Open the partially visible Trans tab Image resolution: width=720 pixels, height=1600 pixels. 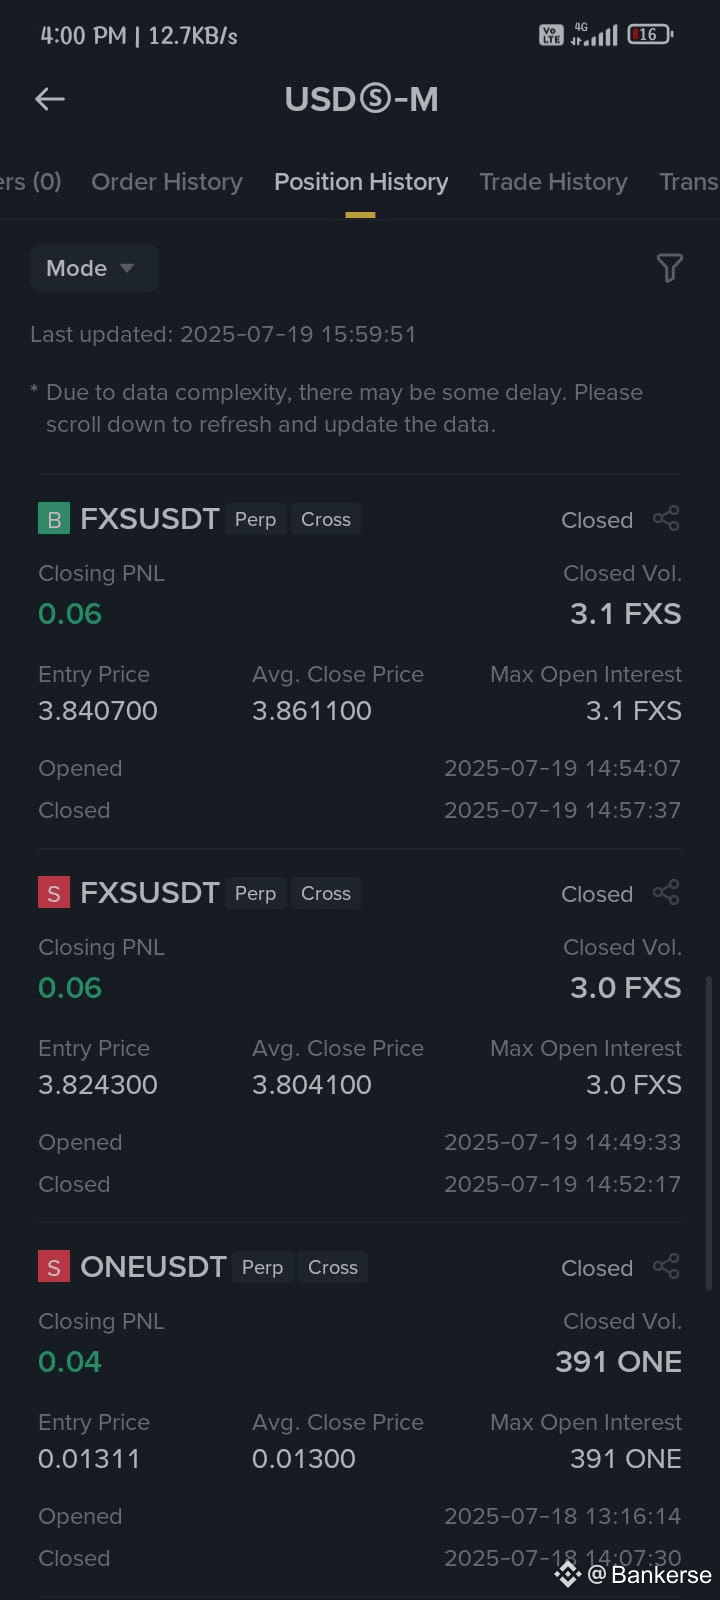pyautogui.click(x=689, y=182)
